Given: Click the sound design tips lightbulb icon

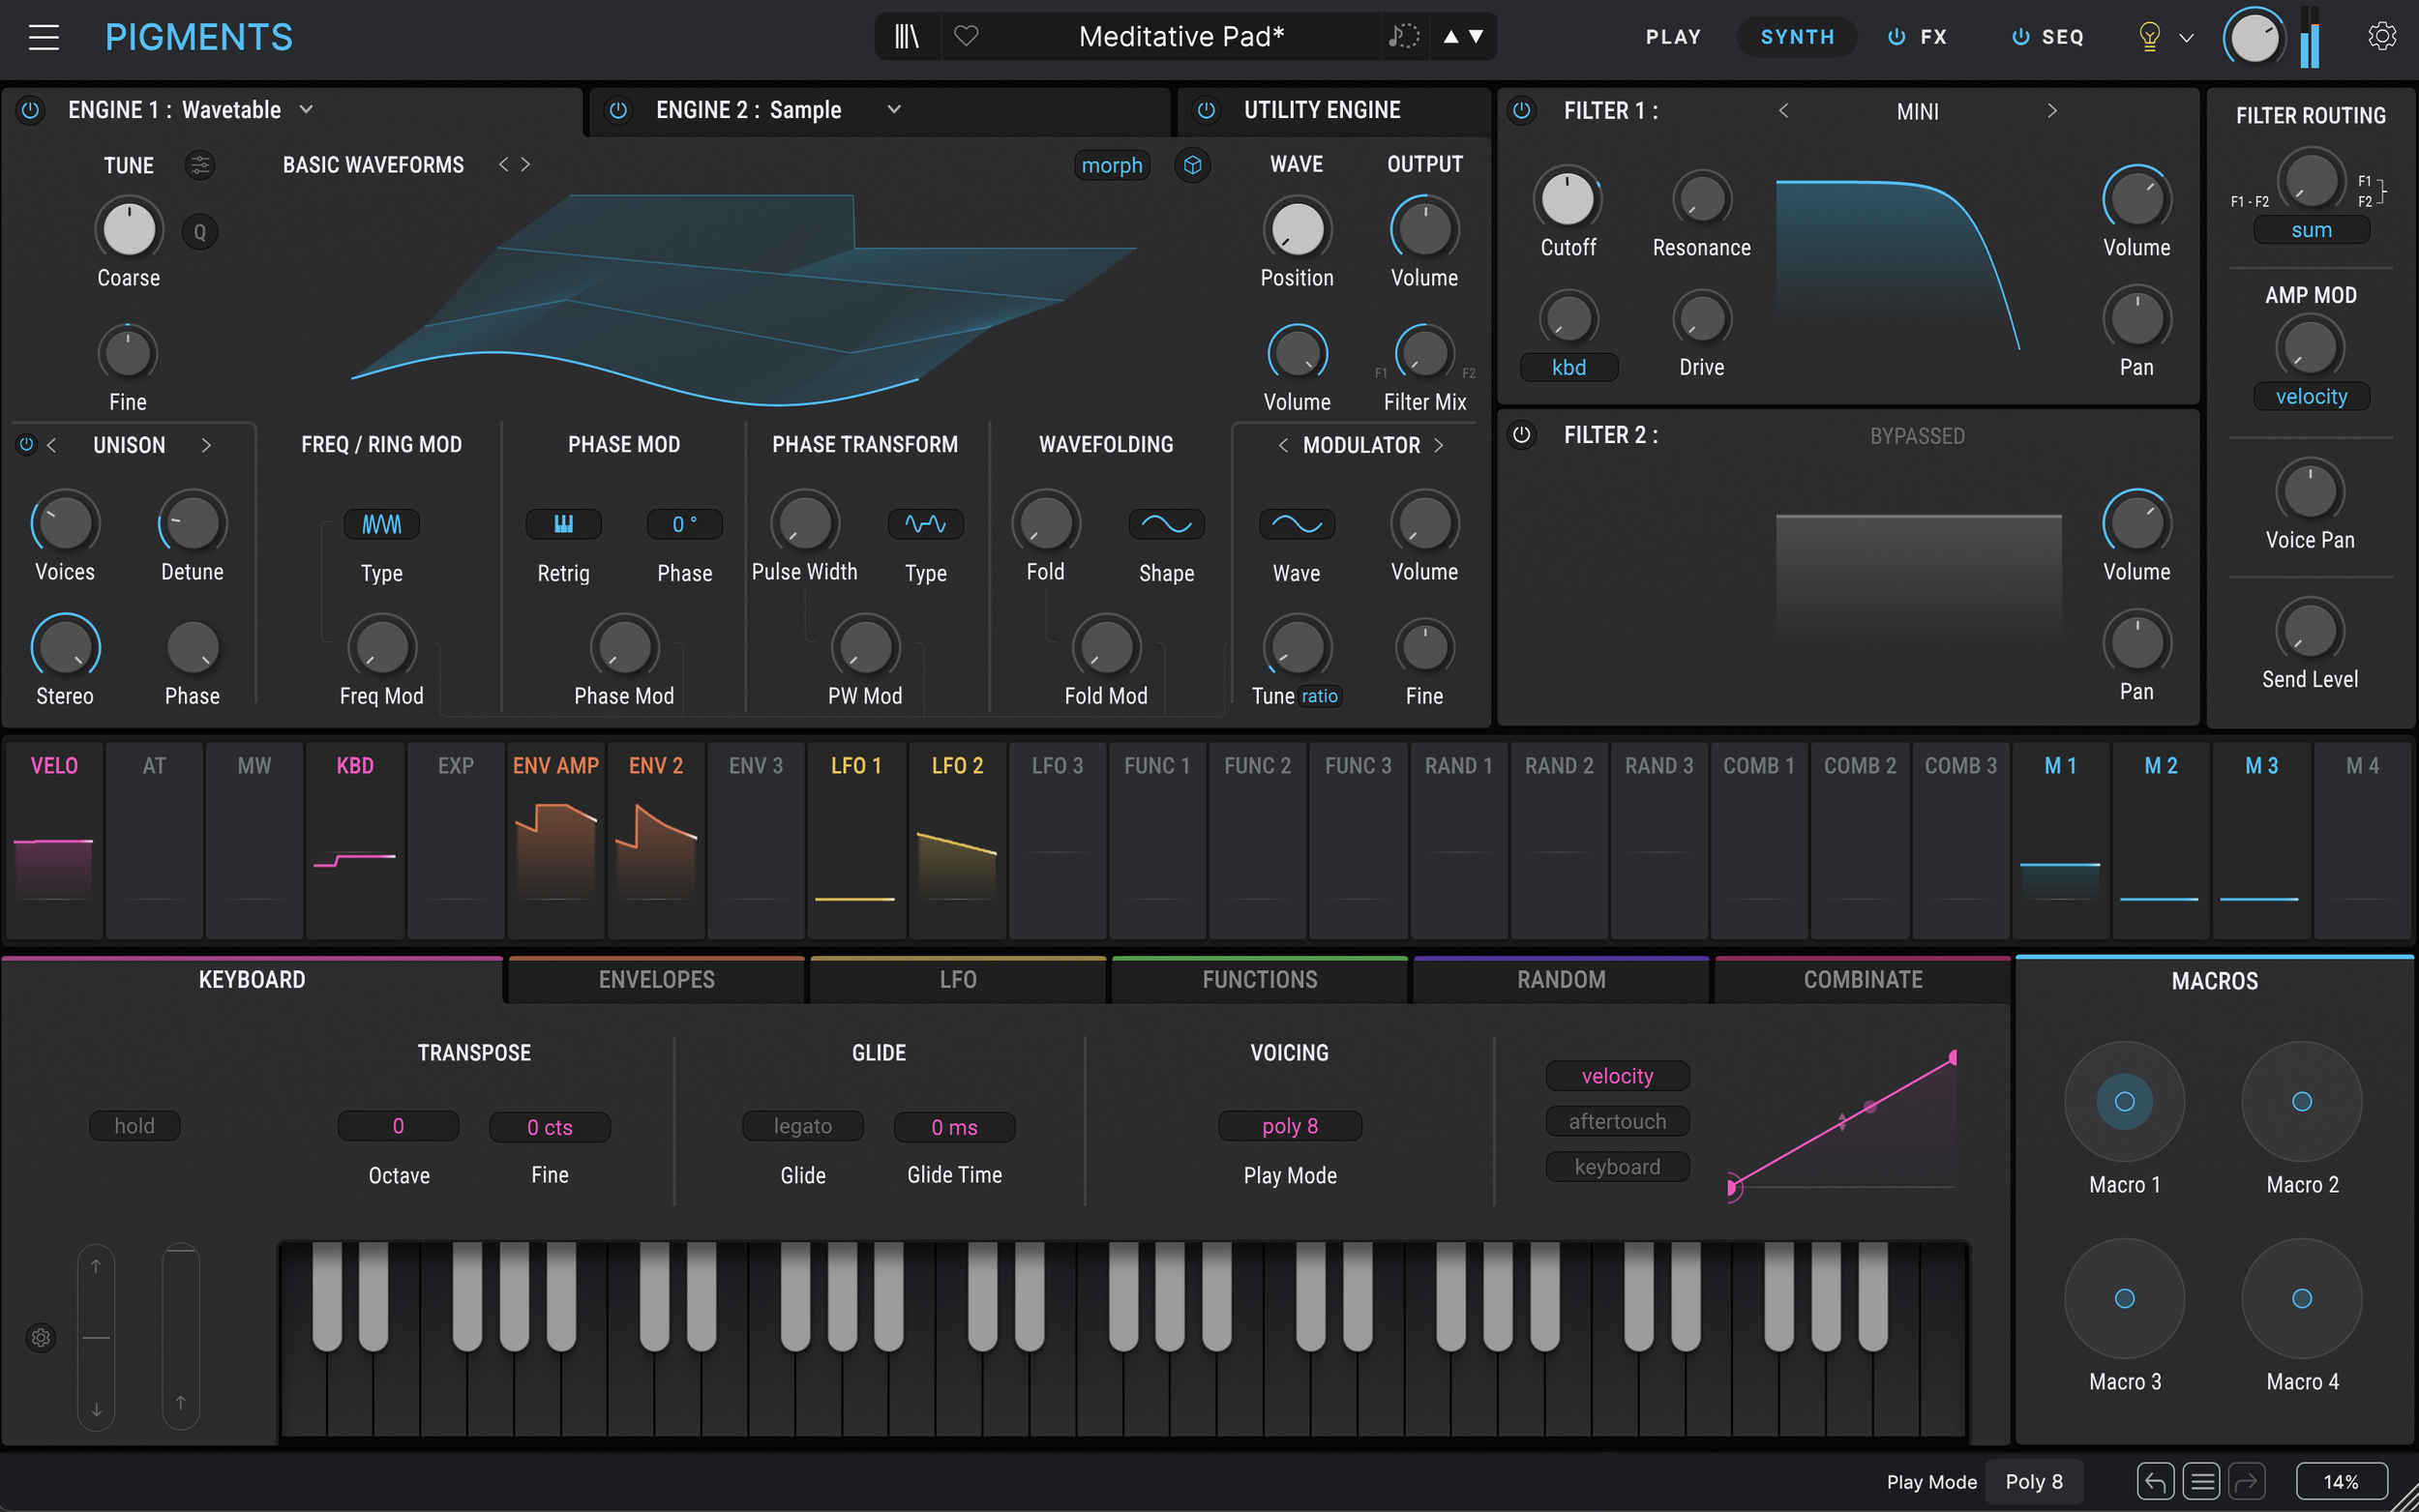Looking at the screenshot, I should (2149, 37).
